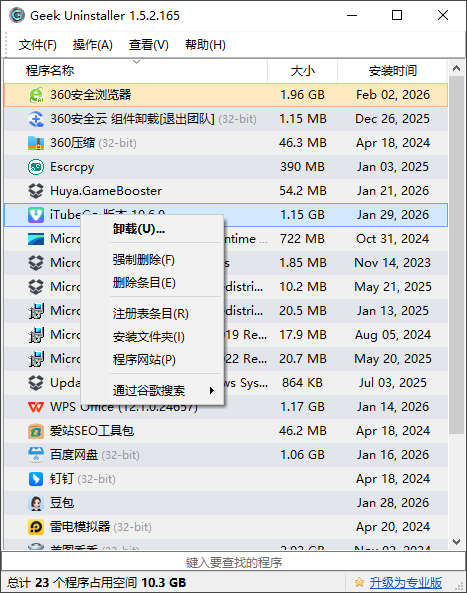467x593 pixels.
Task: Expand the 通过谷歌搜索 submenu arrow
Action: pos(212,391)
